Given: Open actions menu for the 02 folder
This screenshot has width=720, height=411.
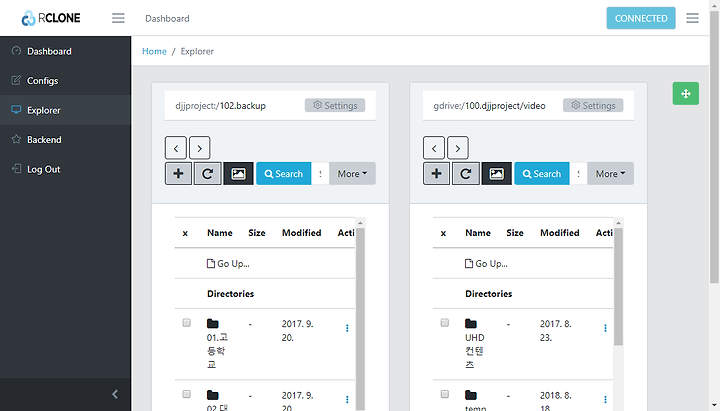Looking at the screenshot, I should coord(347,399).
